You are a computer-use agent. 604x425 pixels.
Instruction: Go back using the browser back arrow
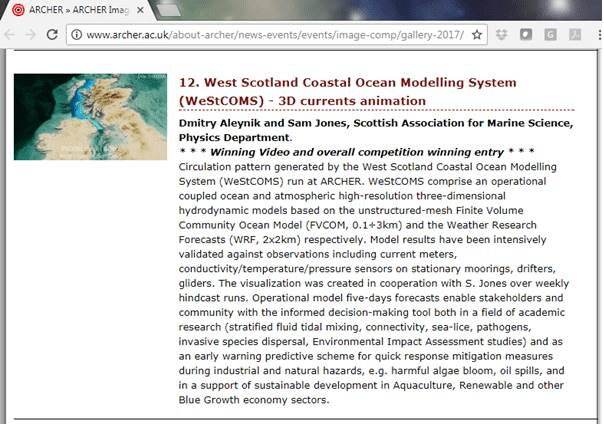(x=11, y=35)
